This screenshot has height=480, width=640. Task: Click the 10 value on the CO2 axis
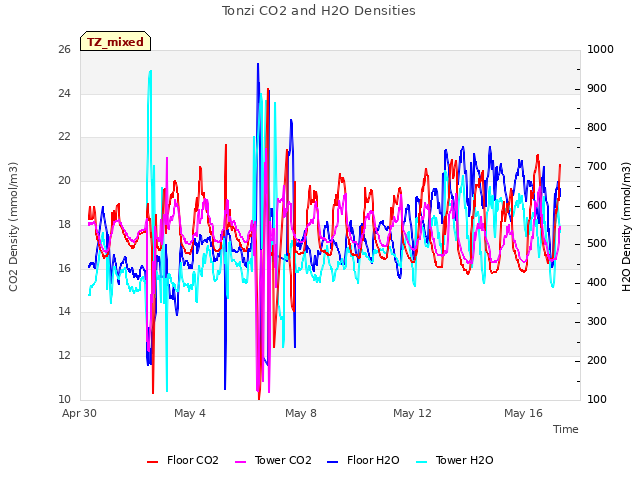pyautogui.click(x=64, y=399)
